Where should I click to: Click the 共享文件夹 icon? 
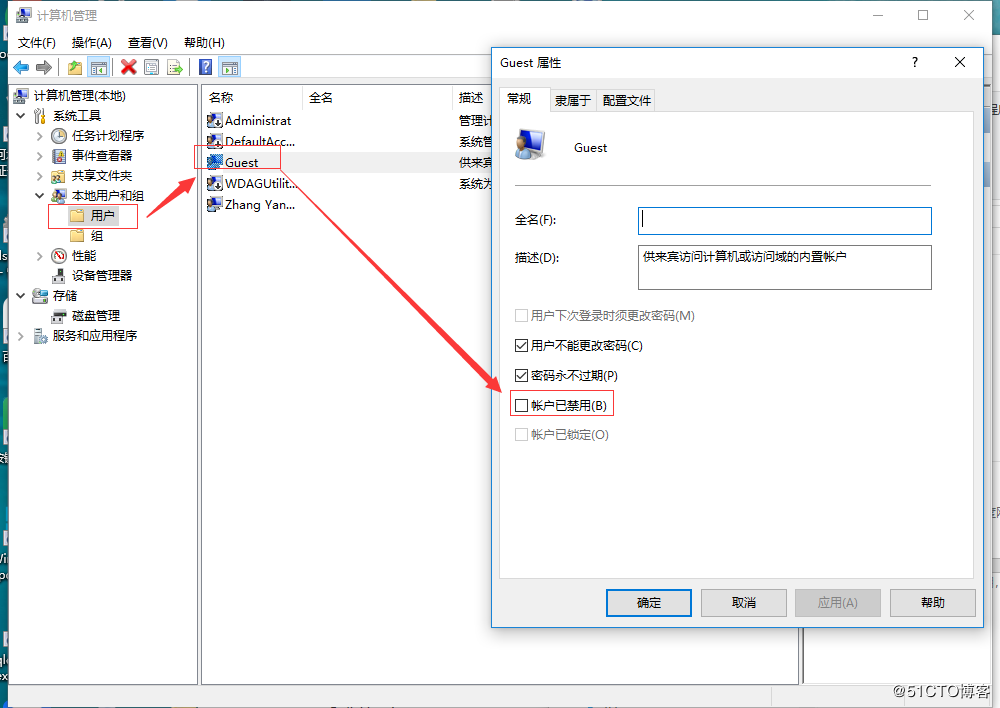[x=59, y=176]
